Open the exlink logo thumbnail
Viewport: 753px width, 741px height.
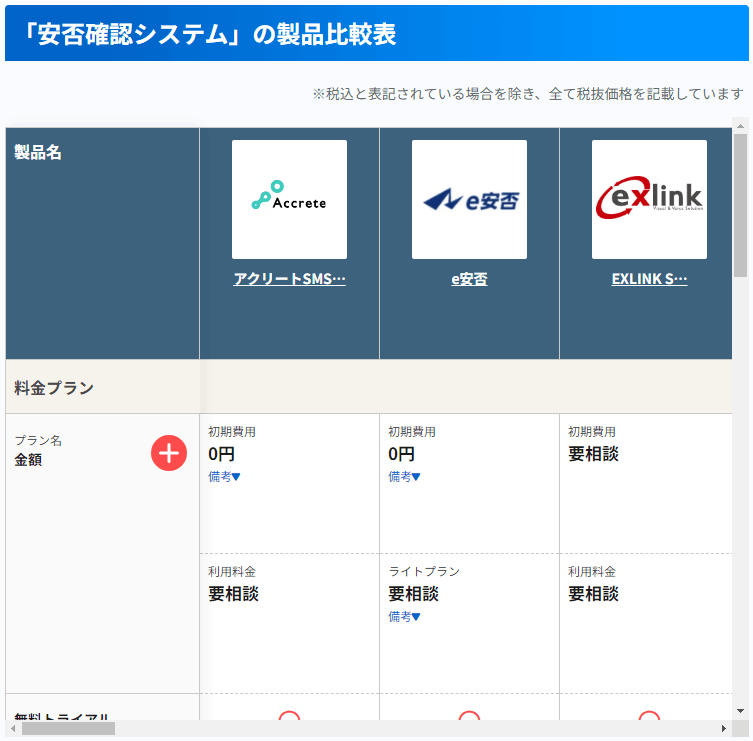coord(649,199)
